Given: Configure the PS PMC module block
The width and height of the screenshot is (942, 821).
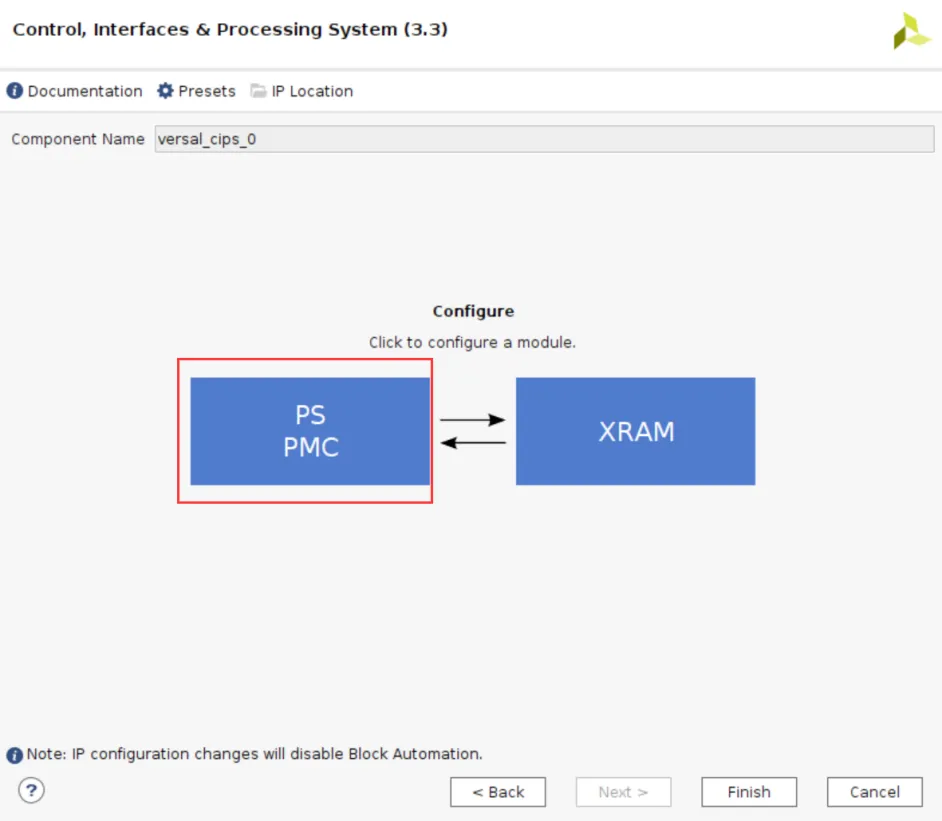Looking at the screenshot, I should pos(310,431).
